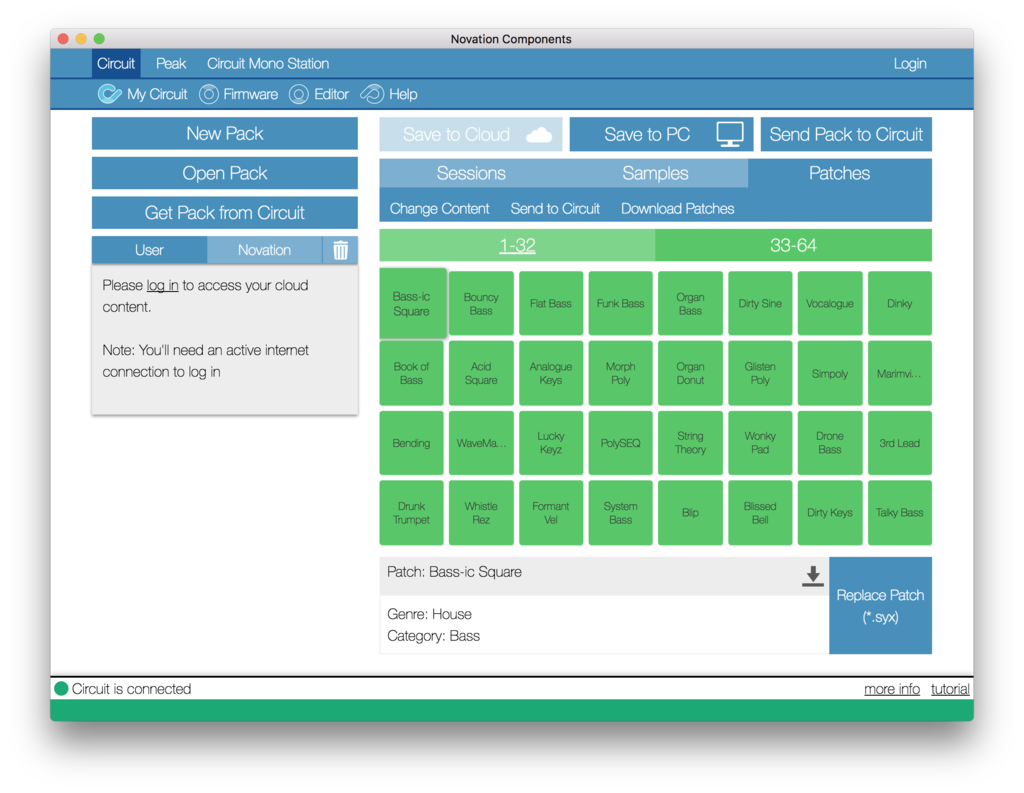This screenshot has width=1024, height=793.
Task: Select the Blip patch pad
Action: pyautogui.click(x=690, y=513)
